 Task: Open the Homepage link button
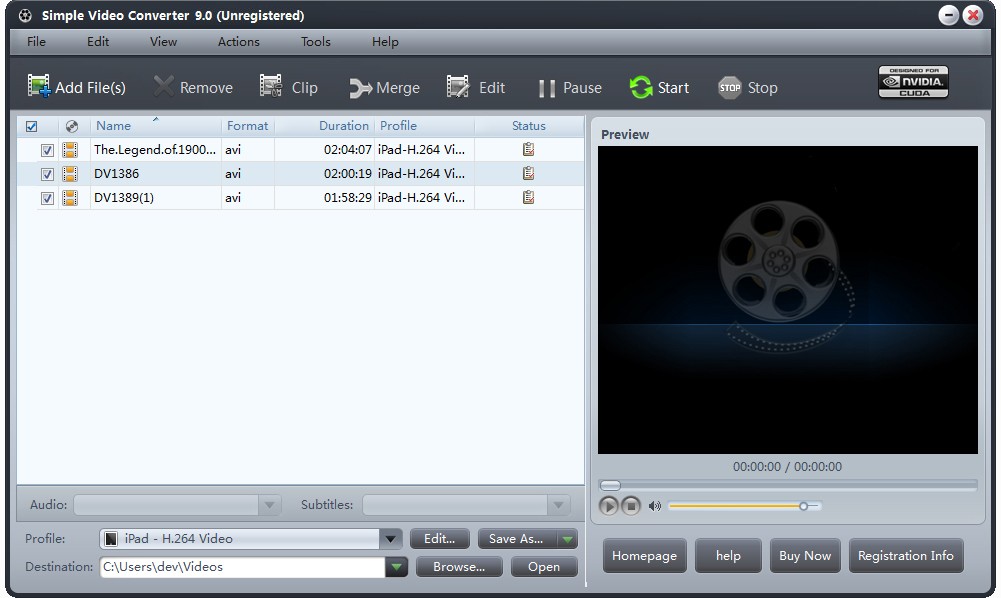(x=644, y=556)
